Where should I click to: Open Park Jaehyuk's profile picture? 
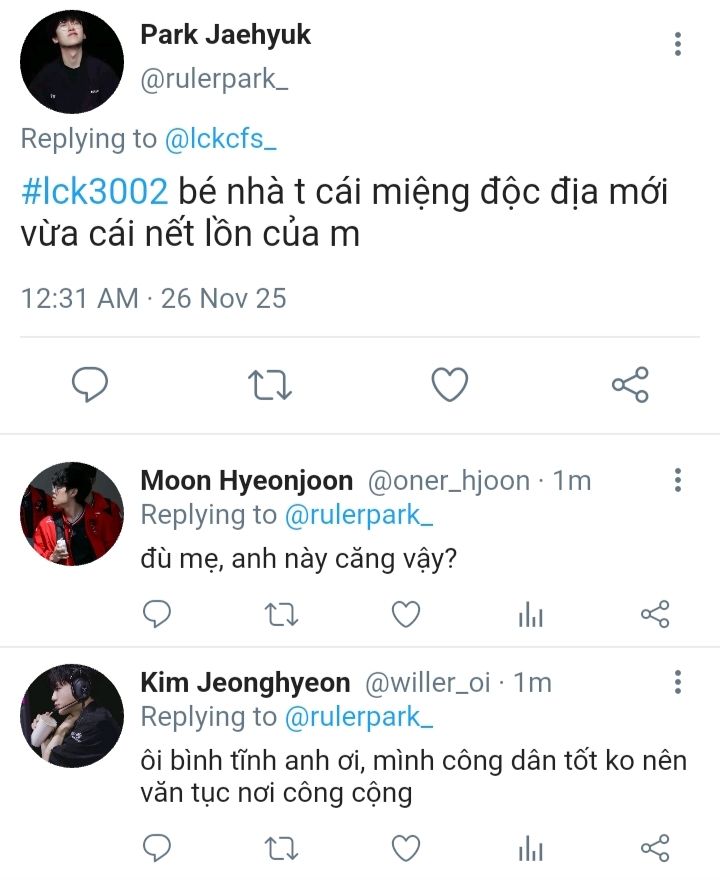point(72,62)
